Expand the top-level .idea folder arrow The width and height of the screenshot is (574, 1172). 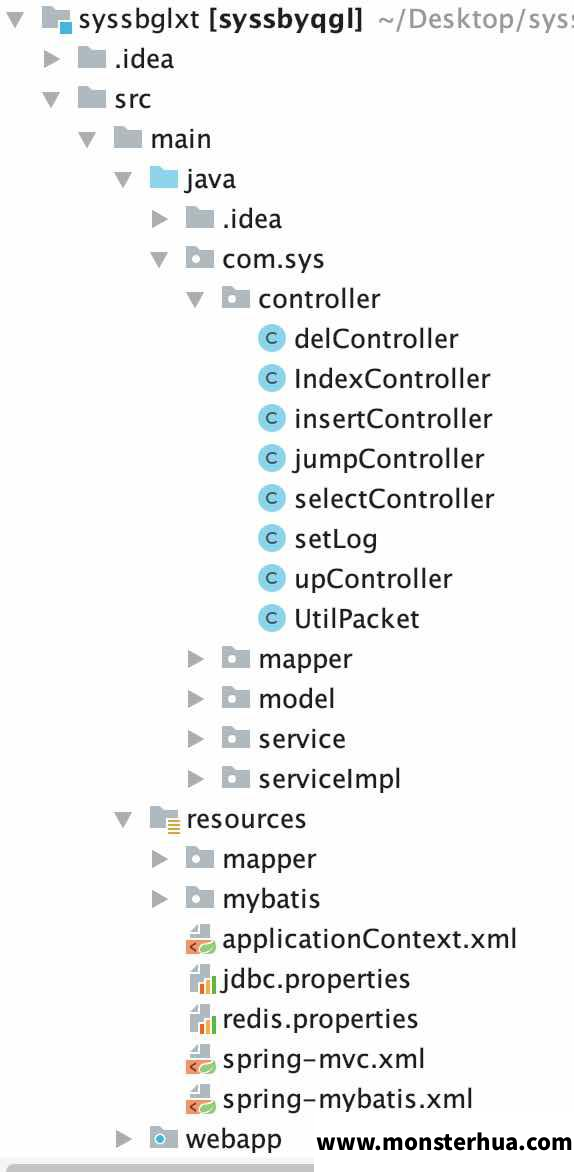click(x=51, y=59)
